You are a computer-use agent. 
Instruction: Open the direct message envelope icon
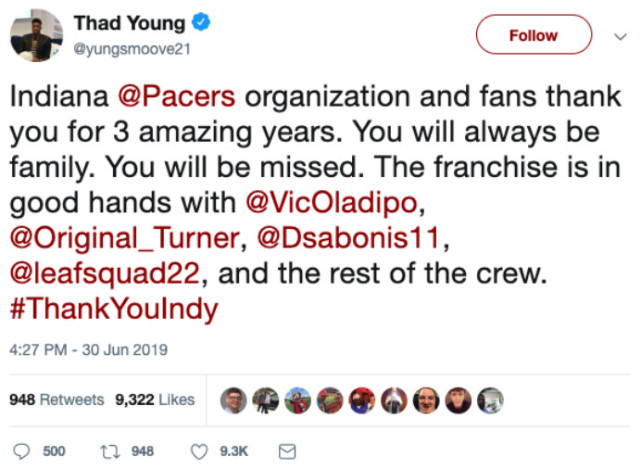[x=285, y=451]
